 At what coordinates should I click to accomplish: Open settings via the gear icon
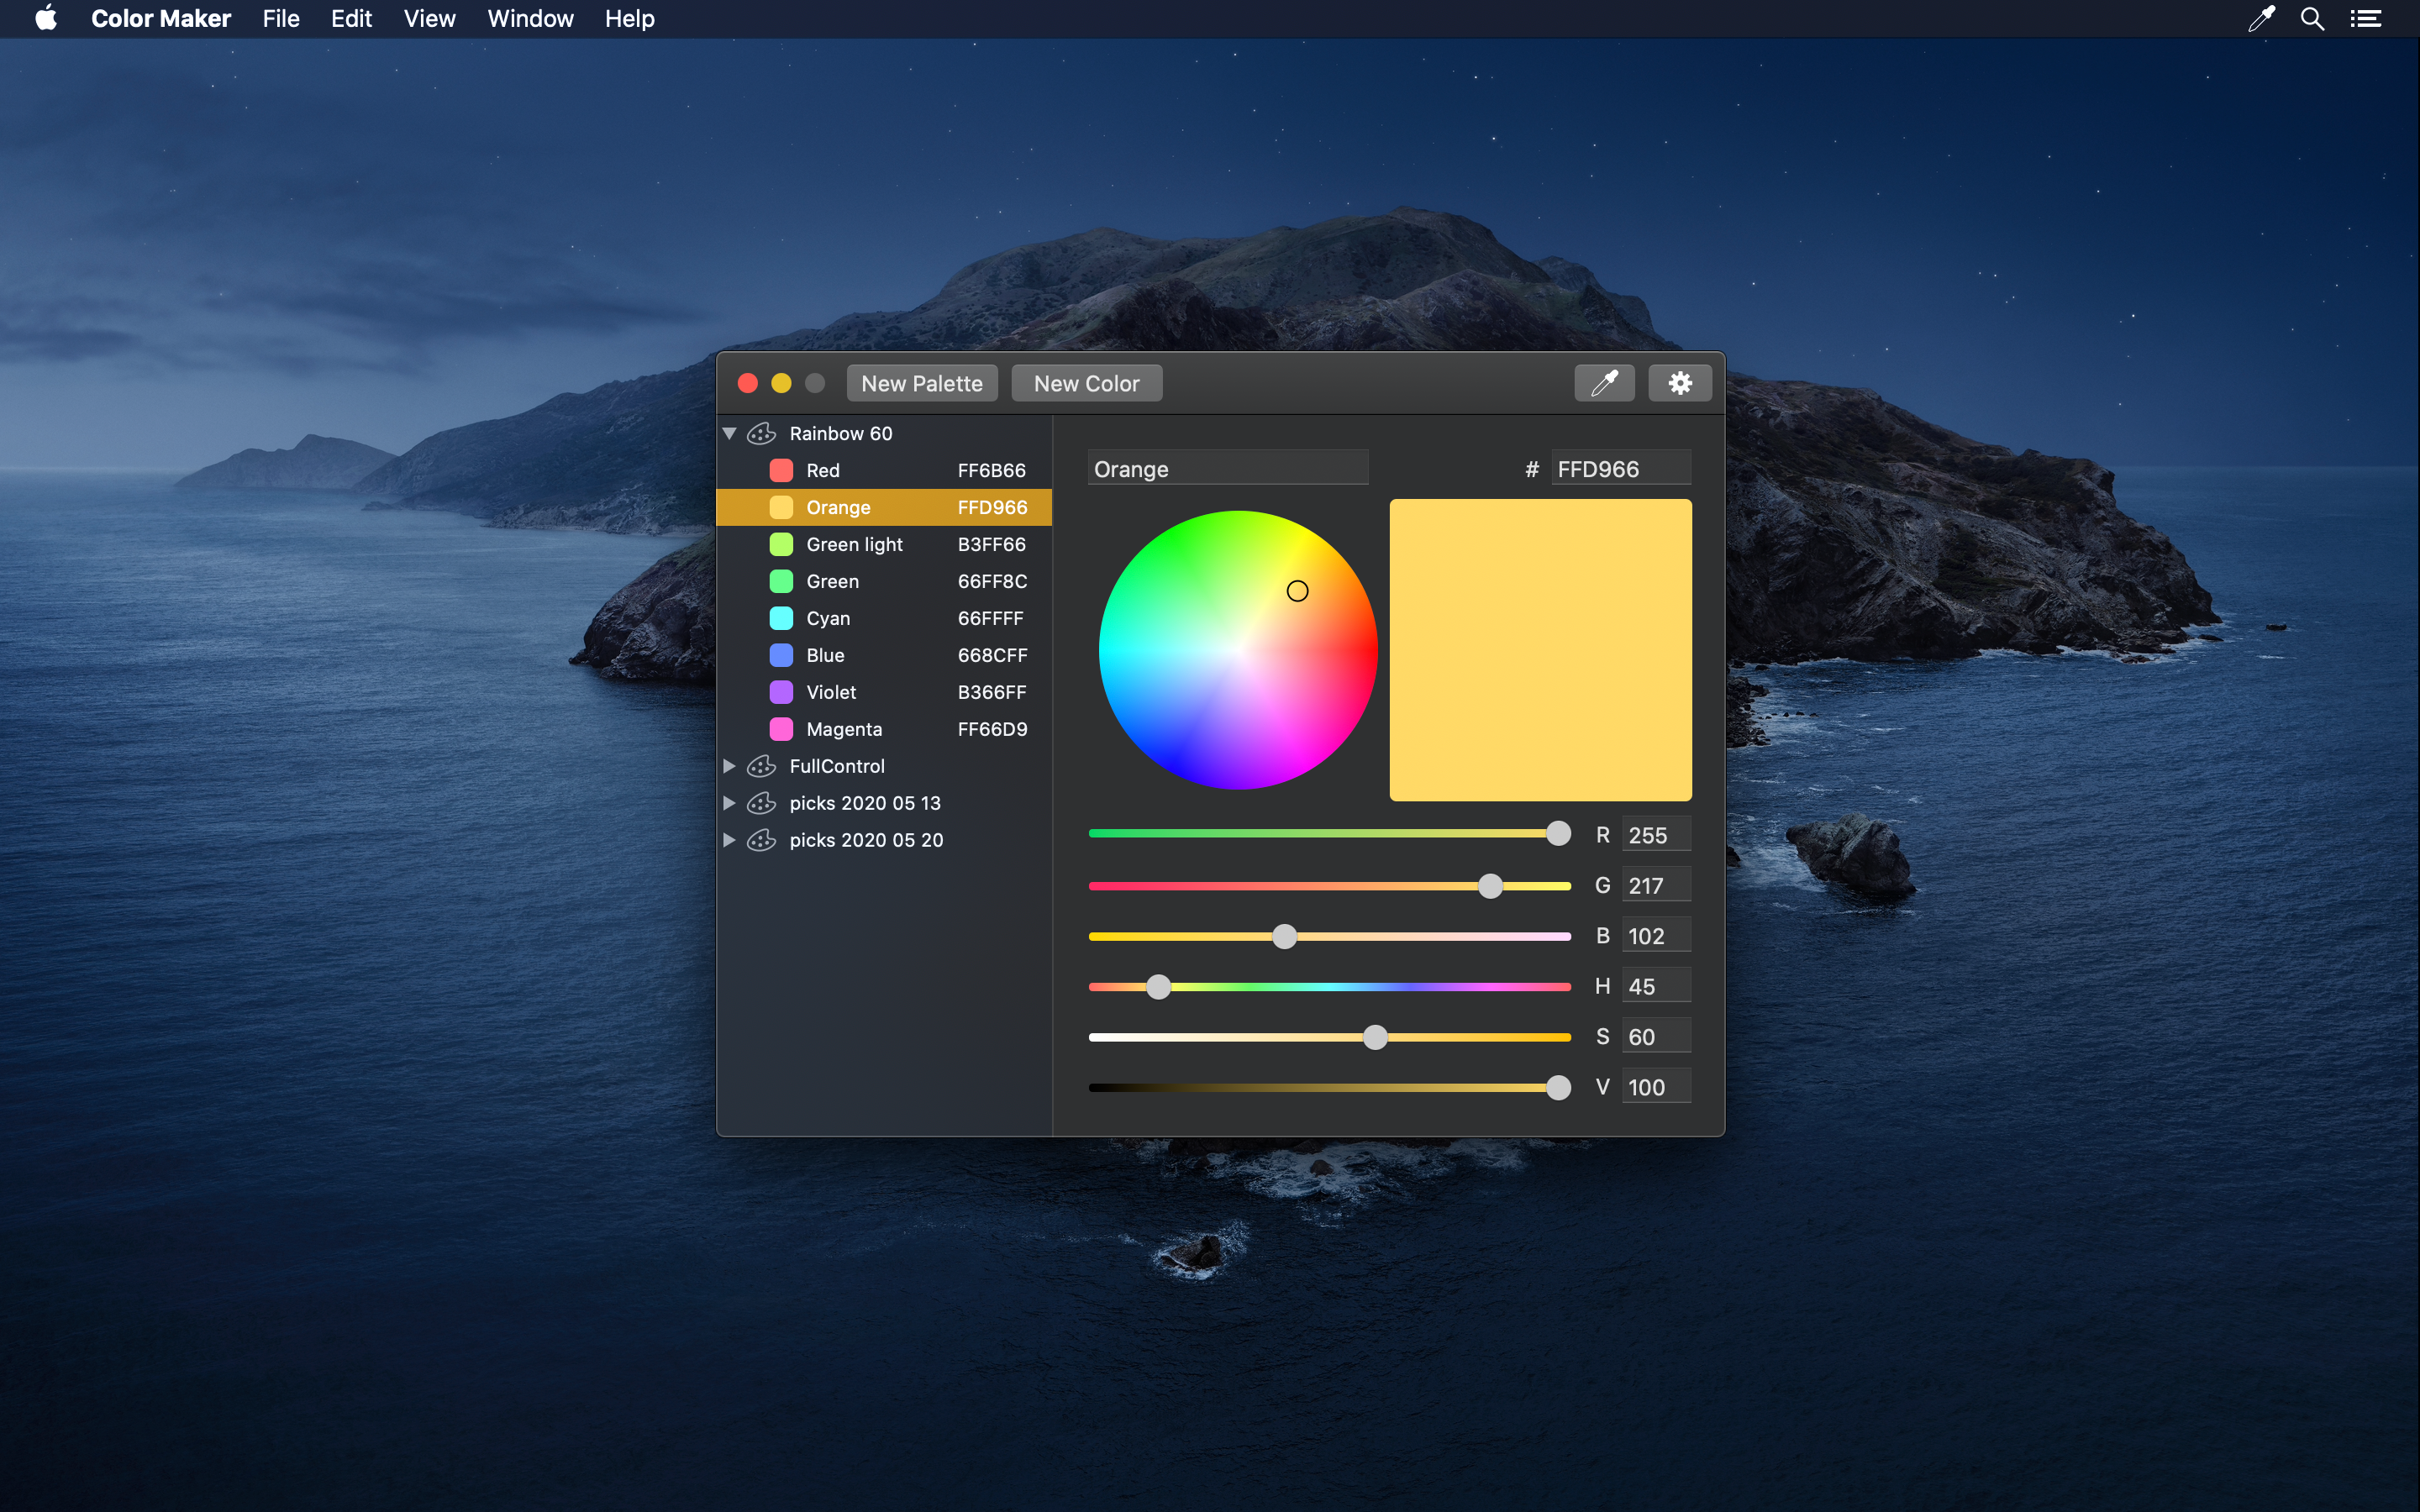1680,383
